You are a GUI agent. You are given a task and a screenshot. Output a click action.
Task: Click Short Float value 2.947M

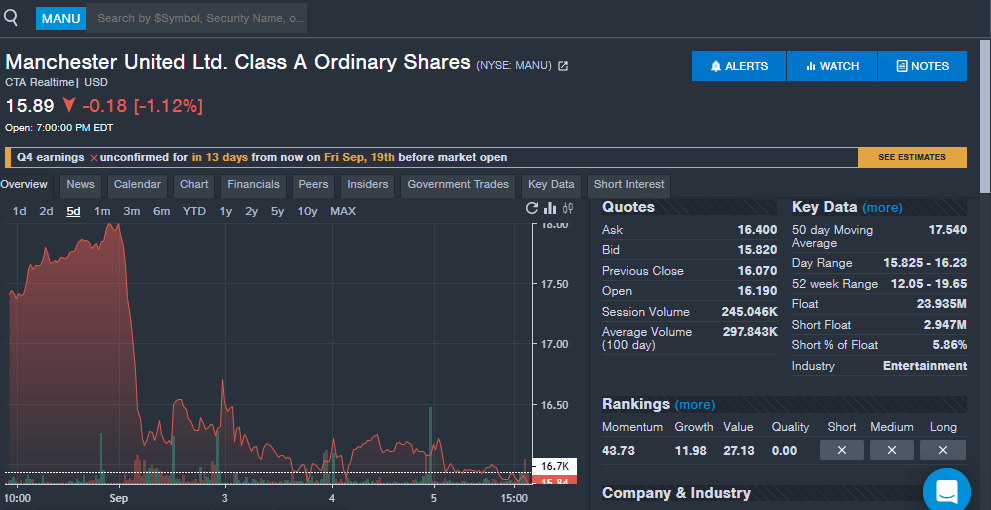(944, 325)
